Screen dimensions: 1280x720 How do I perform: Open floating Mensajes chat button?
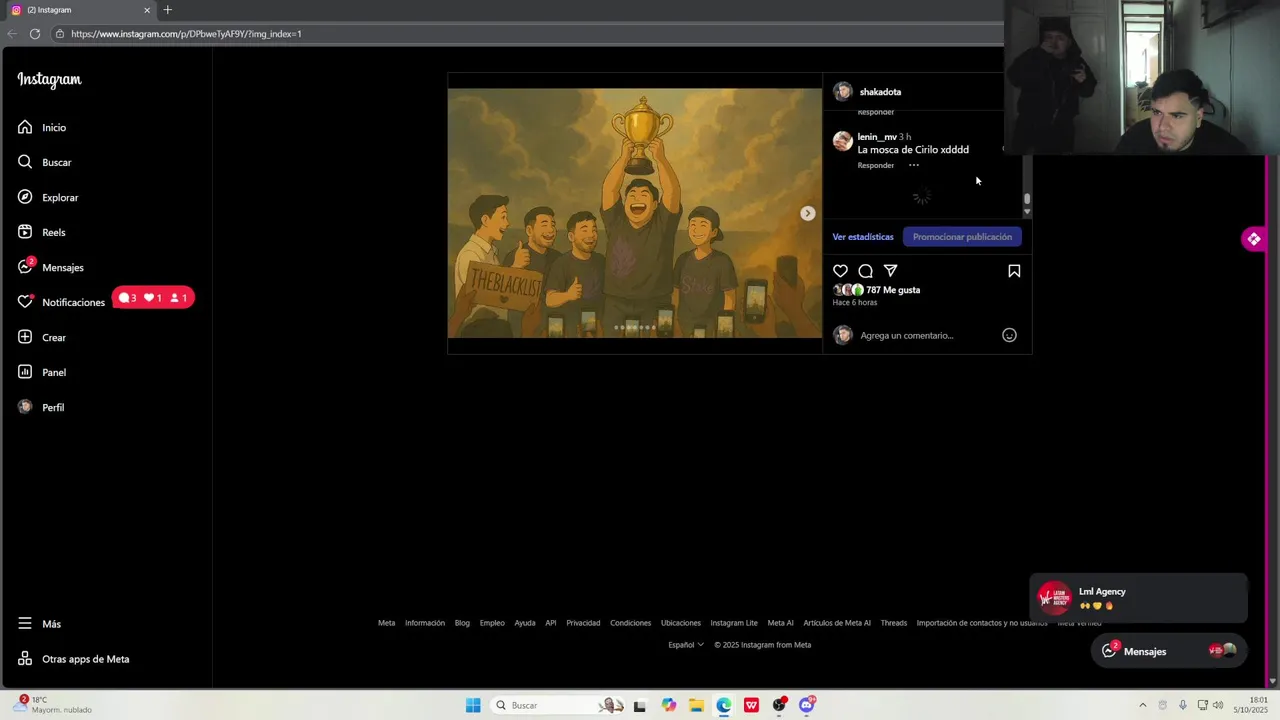pyautogui.click(x=1169, y=651)
